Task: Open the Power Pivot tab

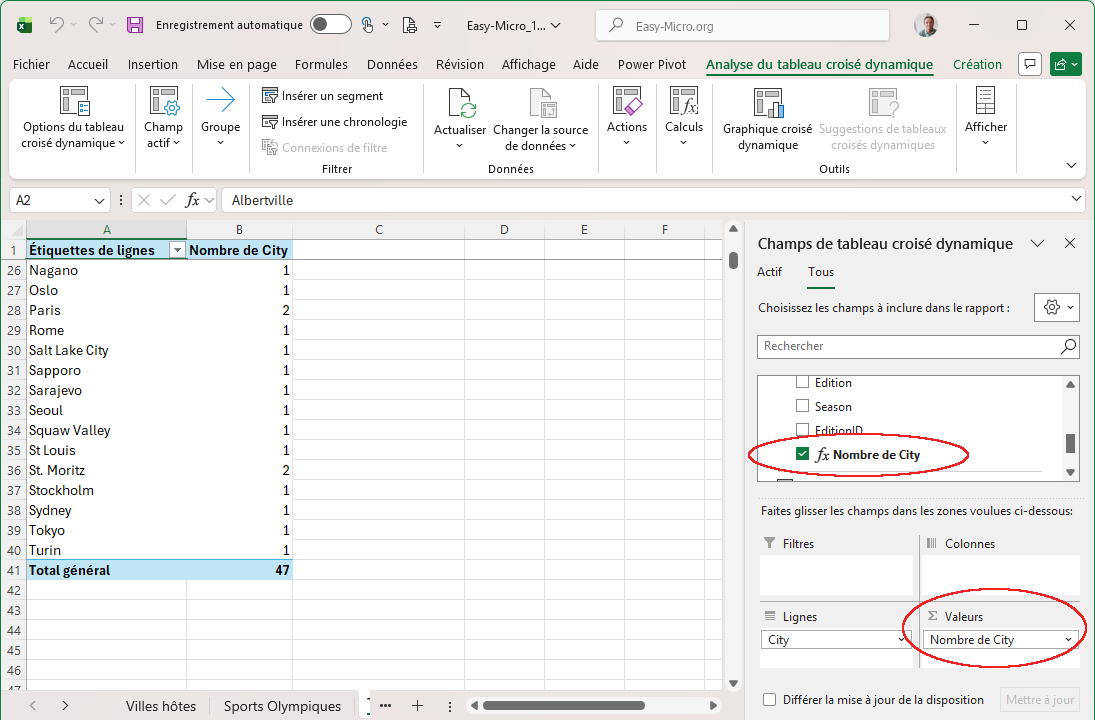Action: pyautogui.click(x=651, y=65)
